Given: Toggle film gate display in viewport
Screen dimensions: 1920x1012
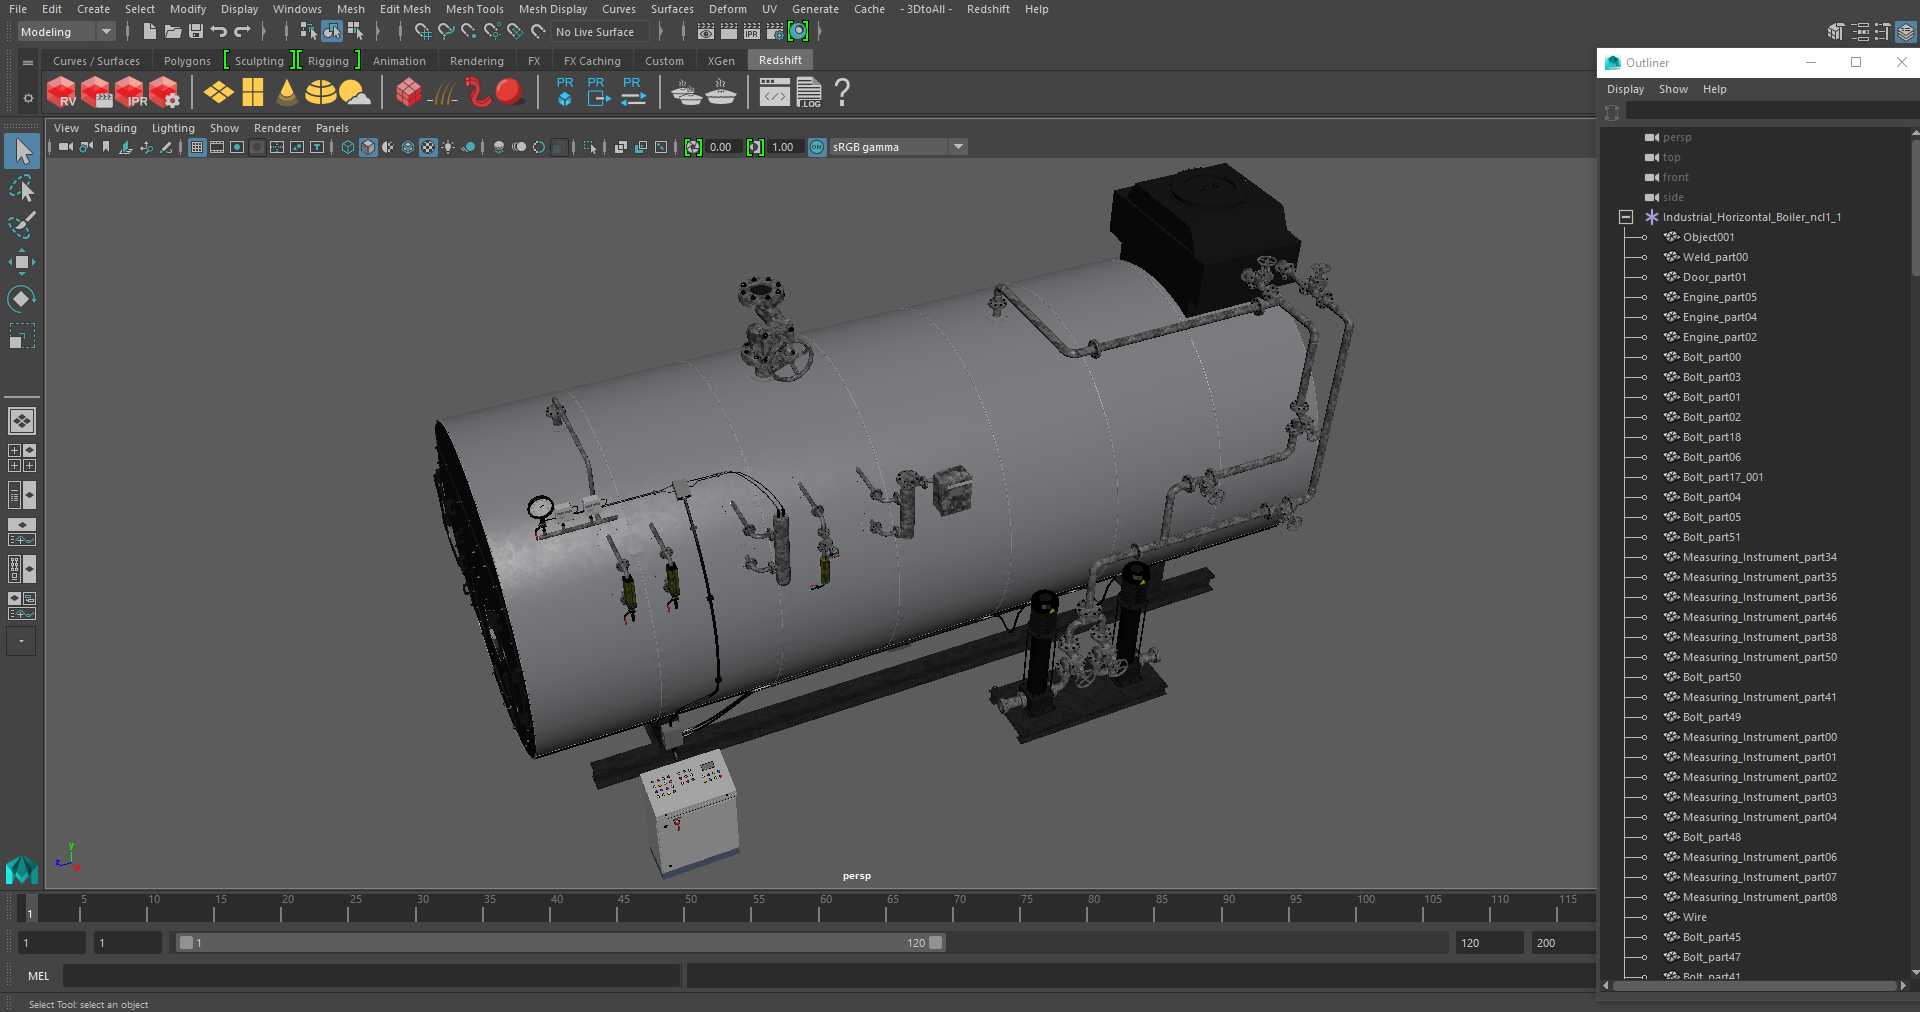Looking at the screenshot, I should [217, 147].
